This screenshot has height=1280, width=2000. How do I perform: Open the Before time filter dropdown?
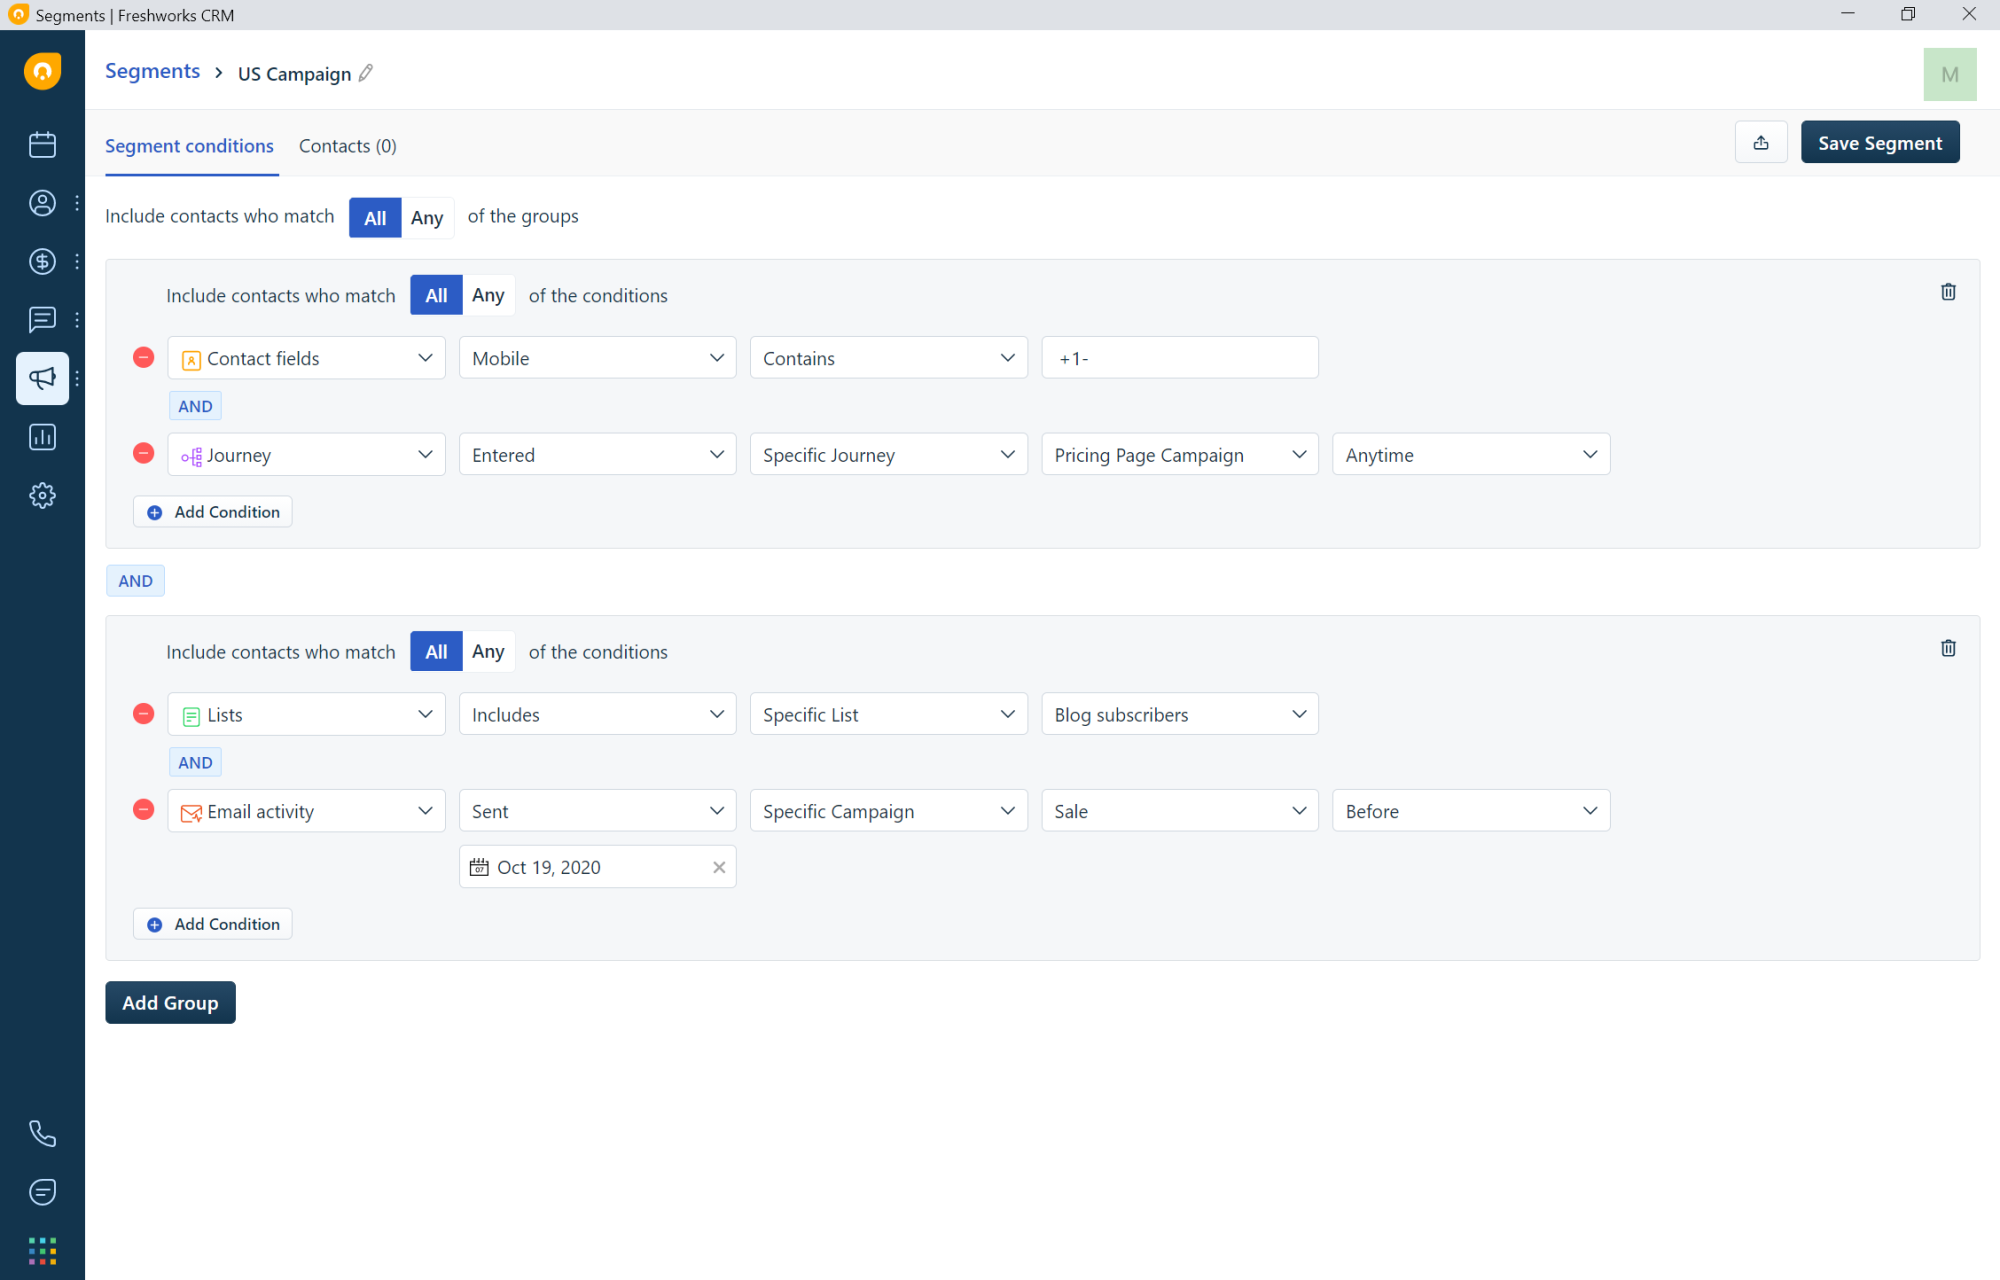(1470, 811)
